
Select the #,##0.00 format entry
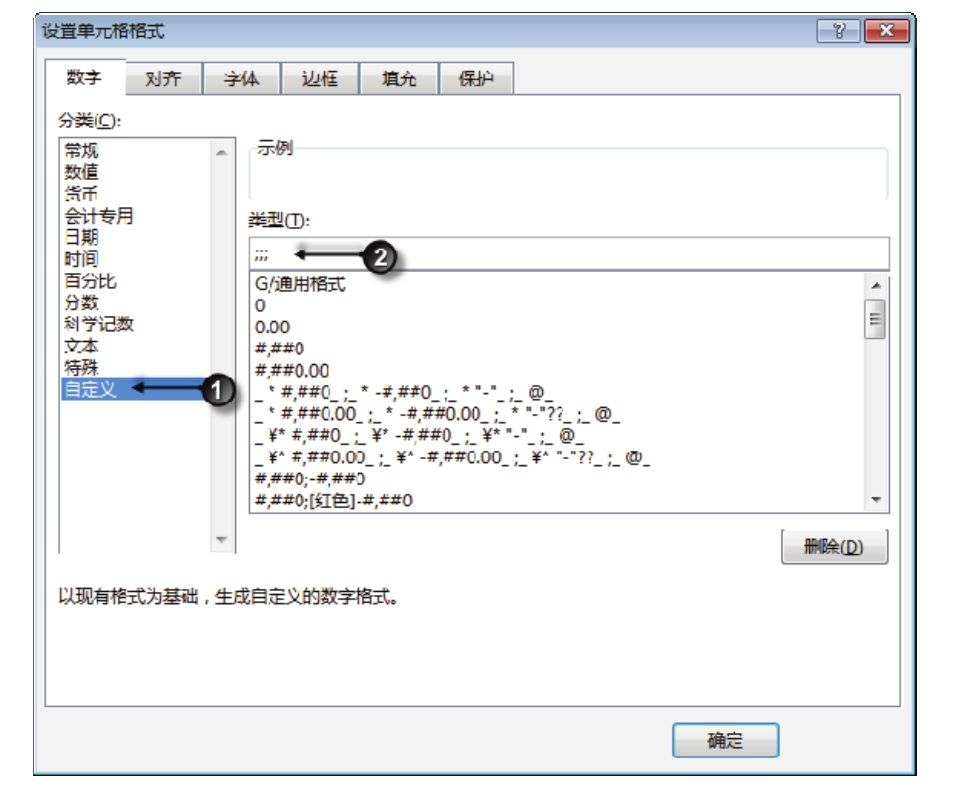[292, 370]
